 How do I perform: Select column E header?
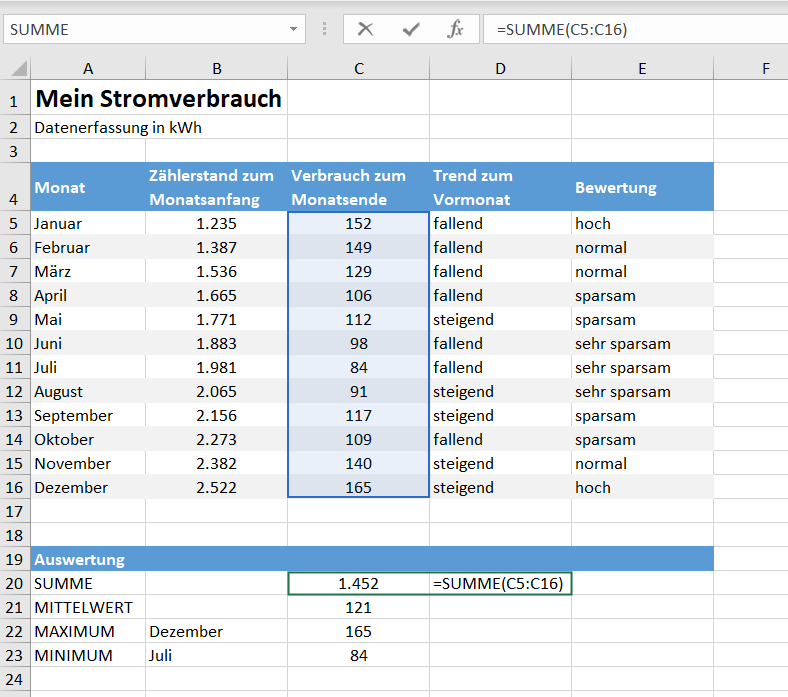coord(642,69)
